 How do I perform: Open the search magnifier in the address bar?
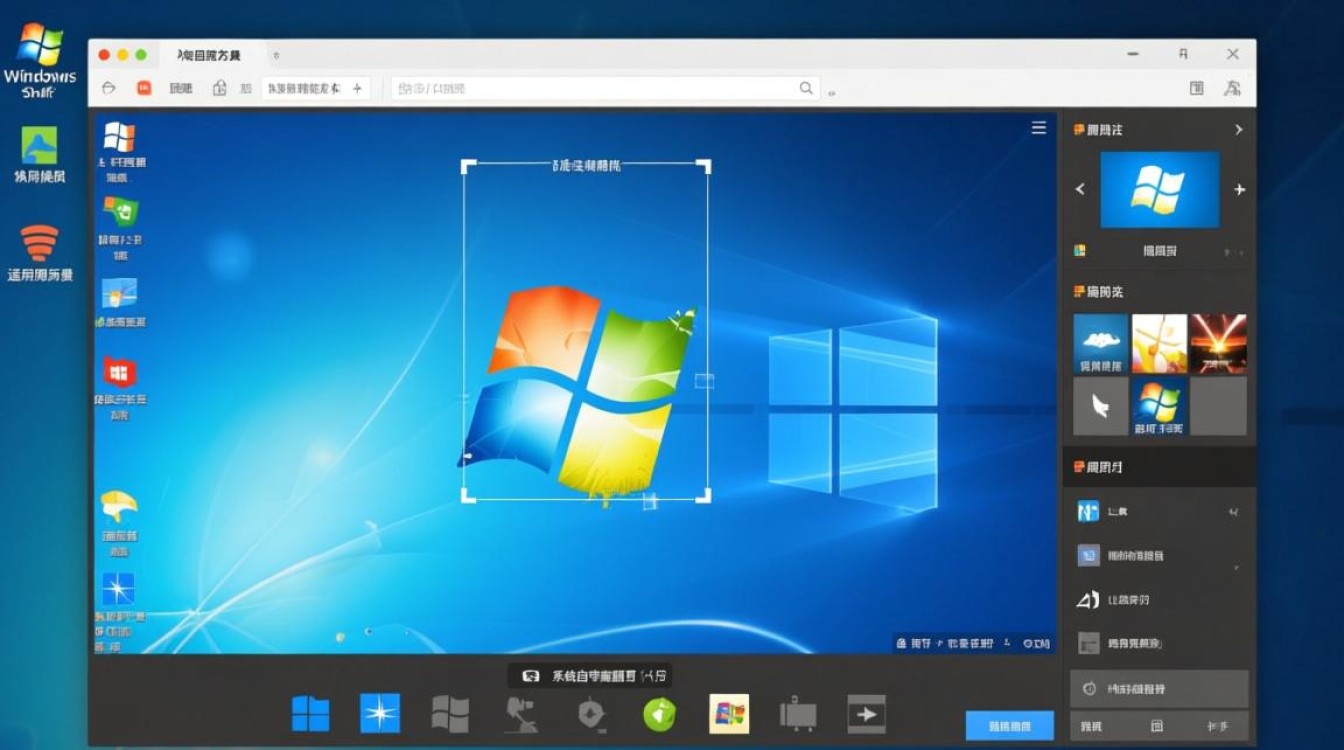[806, 89]
